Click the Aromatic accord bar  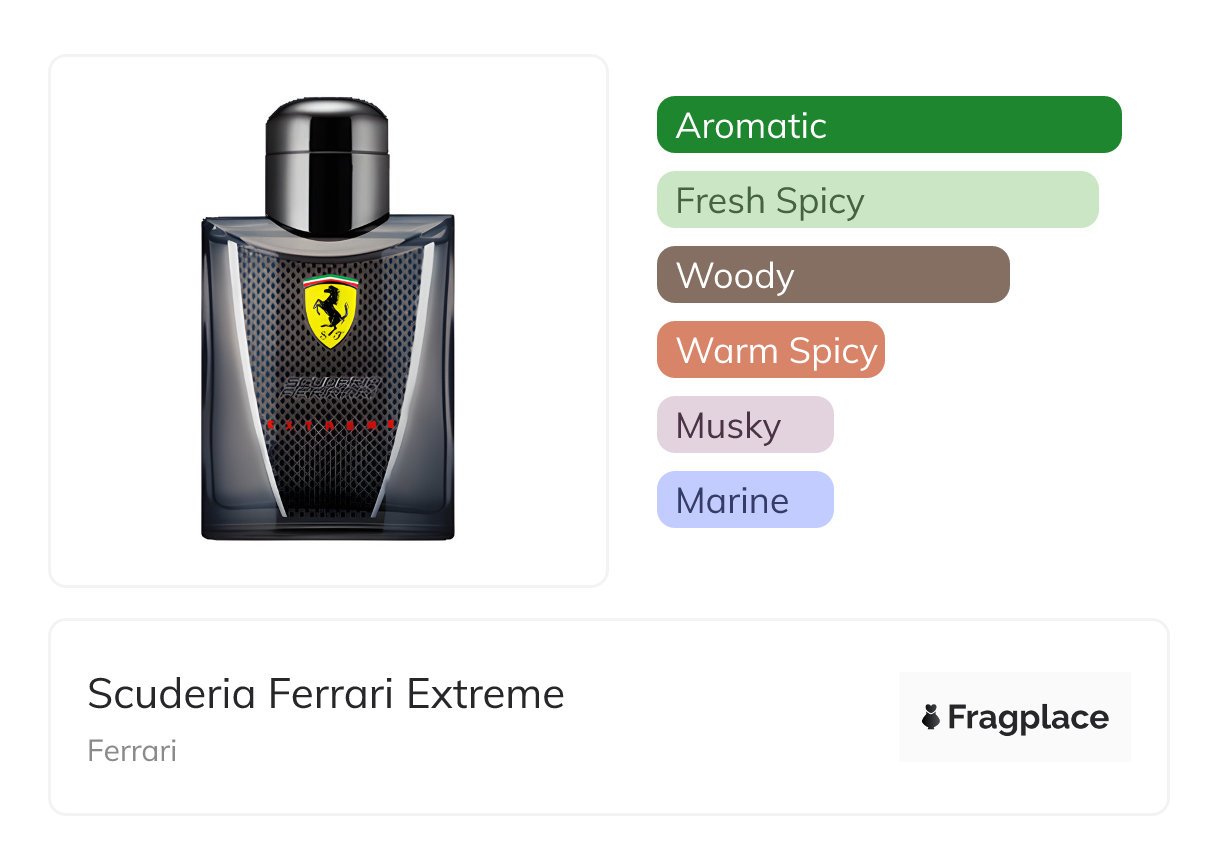[x=889, y=125]
